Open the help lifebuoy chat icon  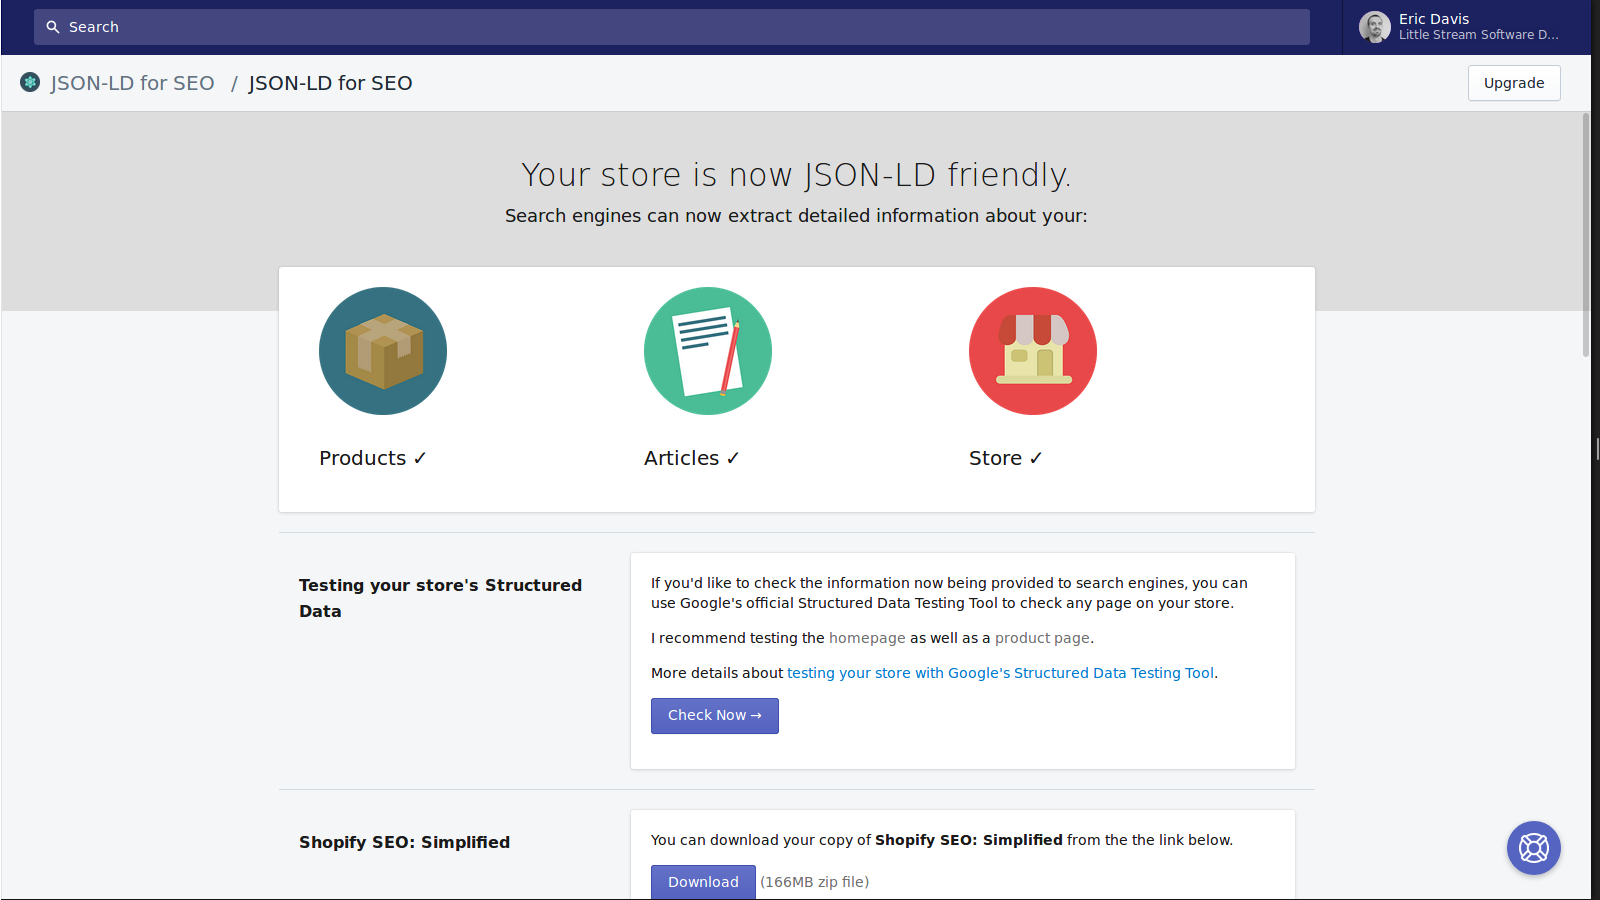coord(1534,848)
